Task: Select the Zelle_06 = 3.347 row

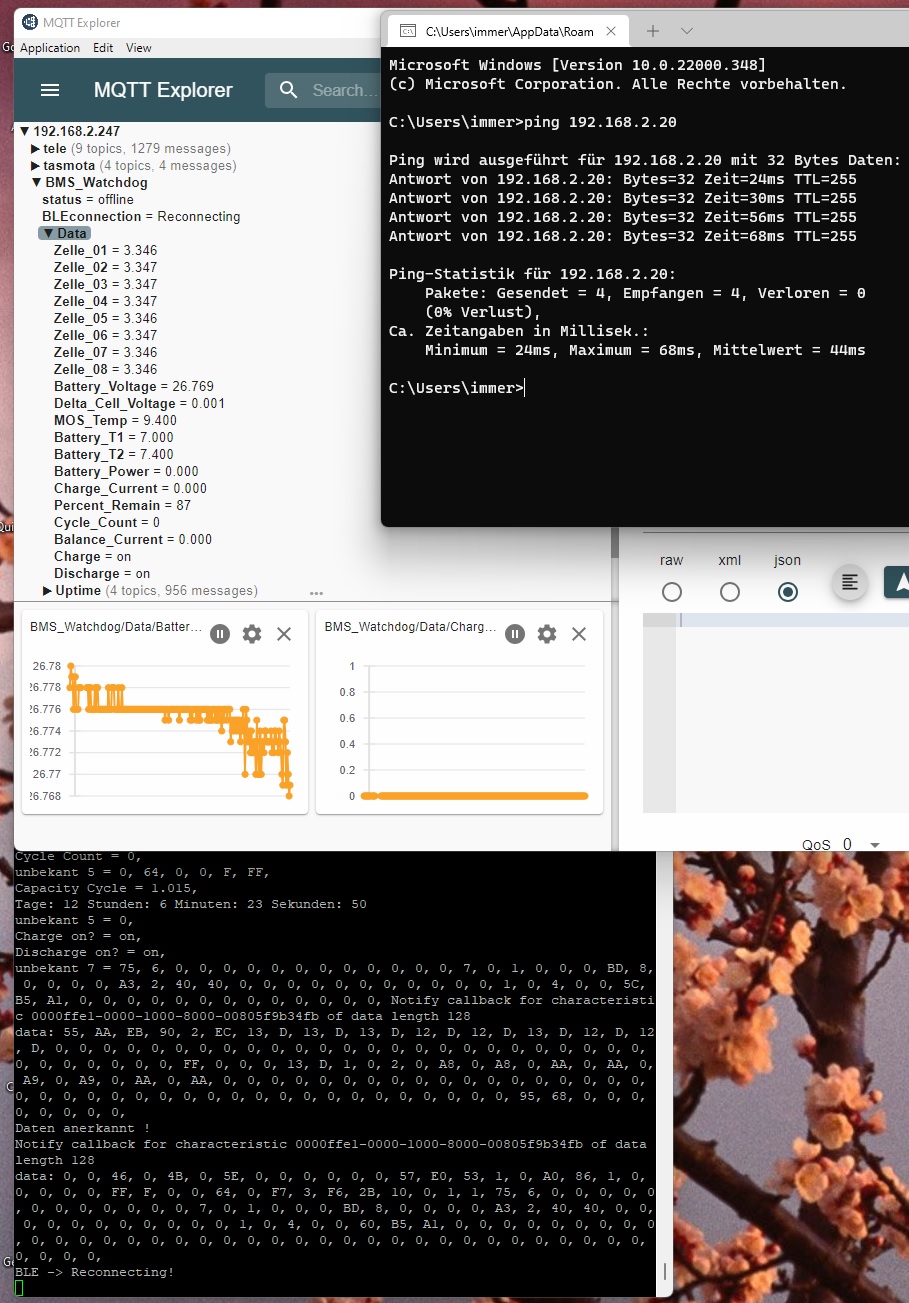Action: pyautogui.click(x=105, y=335)
